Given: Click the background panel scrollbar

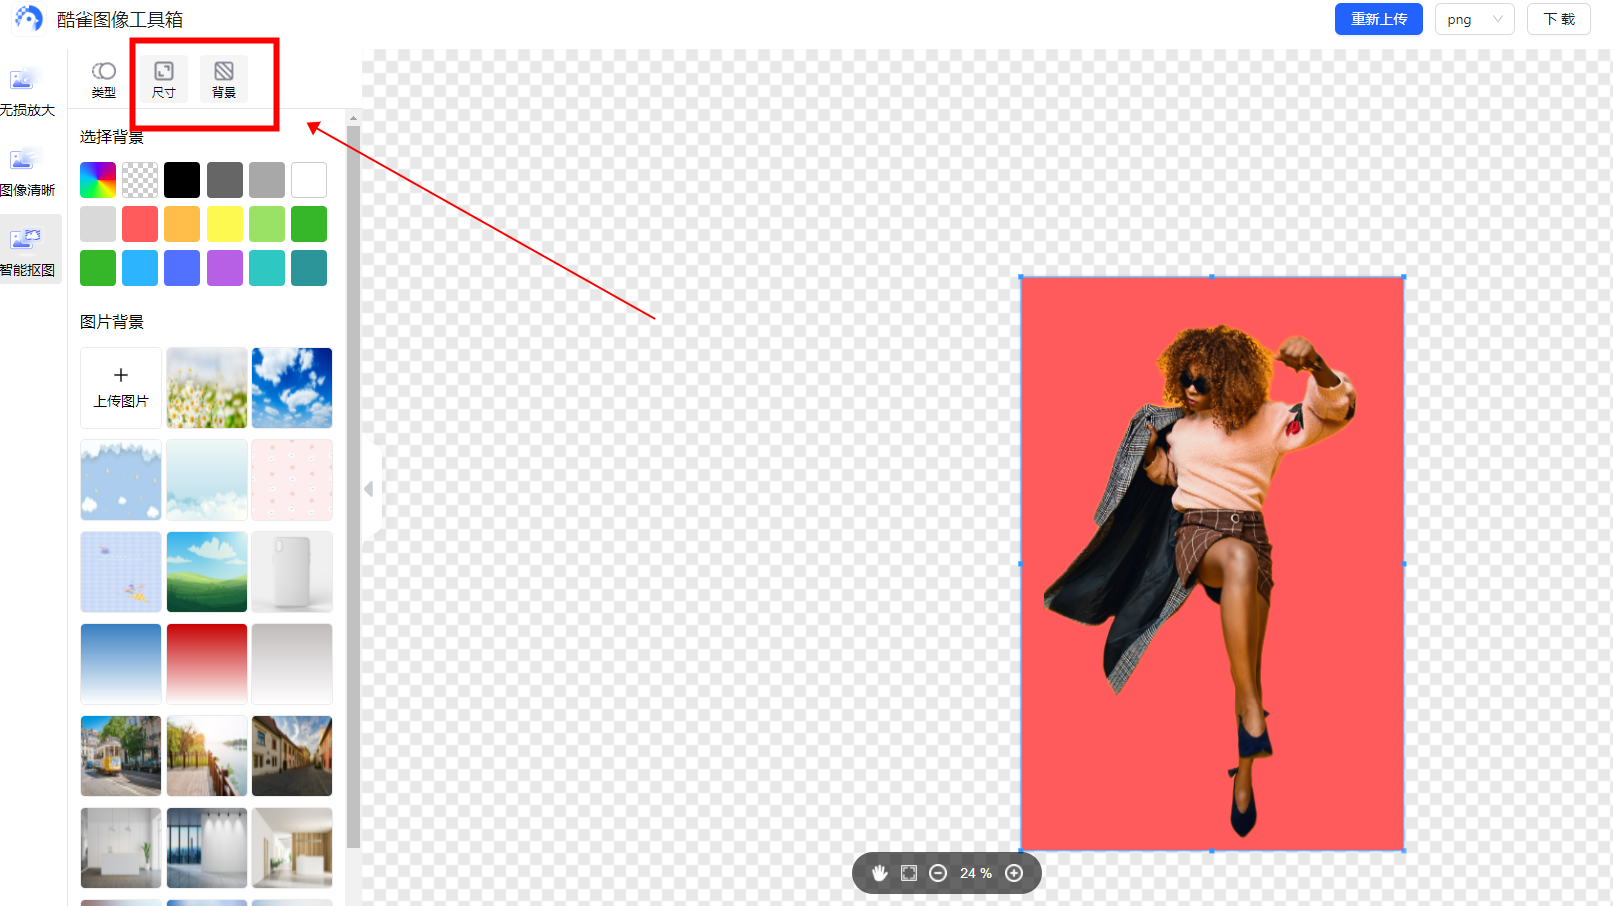Looking at the screenshot, I should point(353,487).
